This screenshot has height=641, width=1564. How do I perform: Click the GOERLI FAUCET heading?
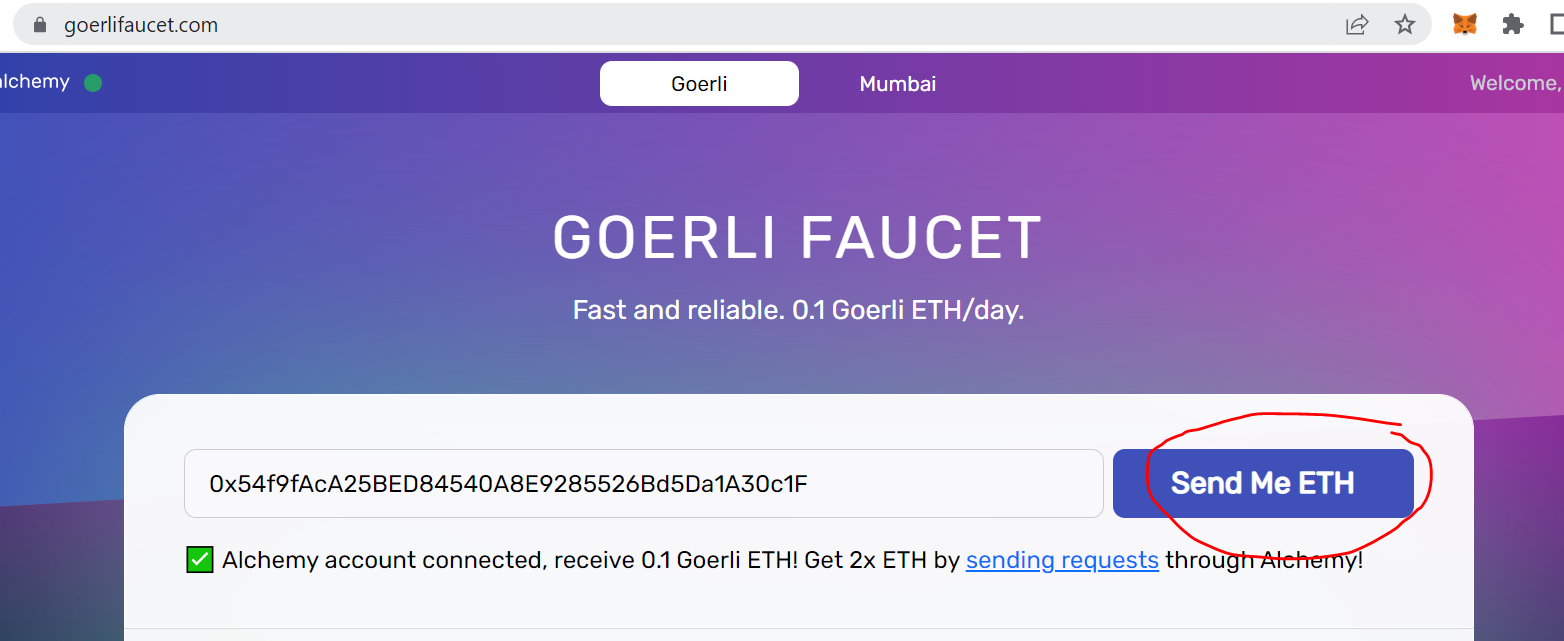797,238
